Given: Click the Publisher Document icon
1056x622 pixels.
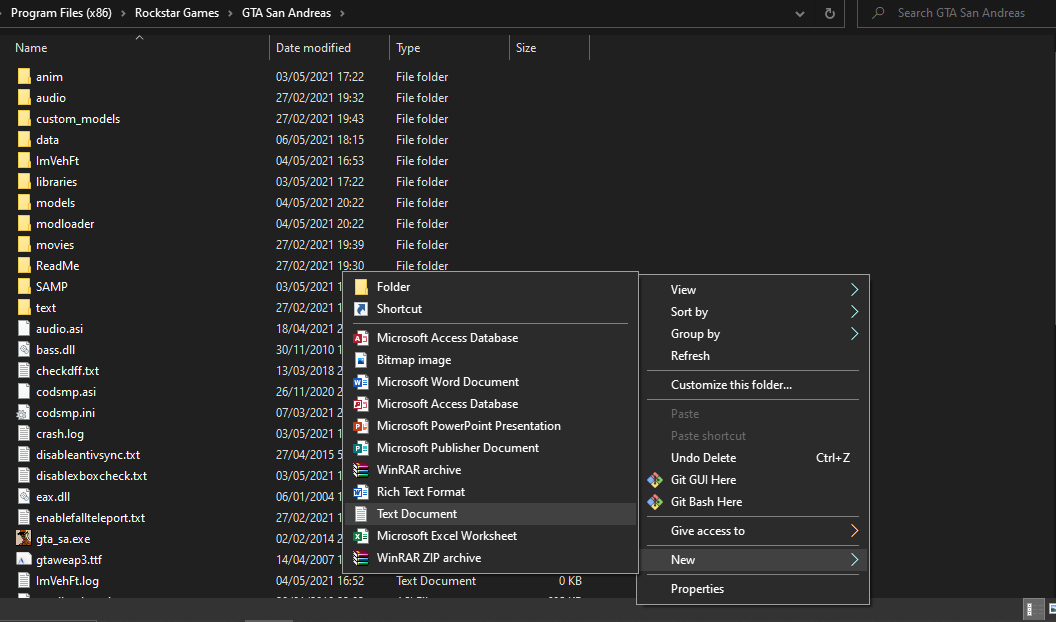Looking at the screenshot, I should coord(361,448).
